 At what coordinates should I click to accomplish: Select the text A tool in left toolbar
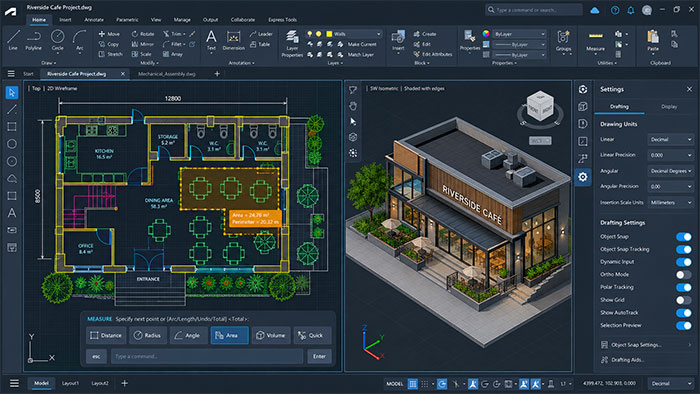point(12,213)
